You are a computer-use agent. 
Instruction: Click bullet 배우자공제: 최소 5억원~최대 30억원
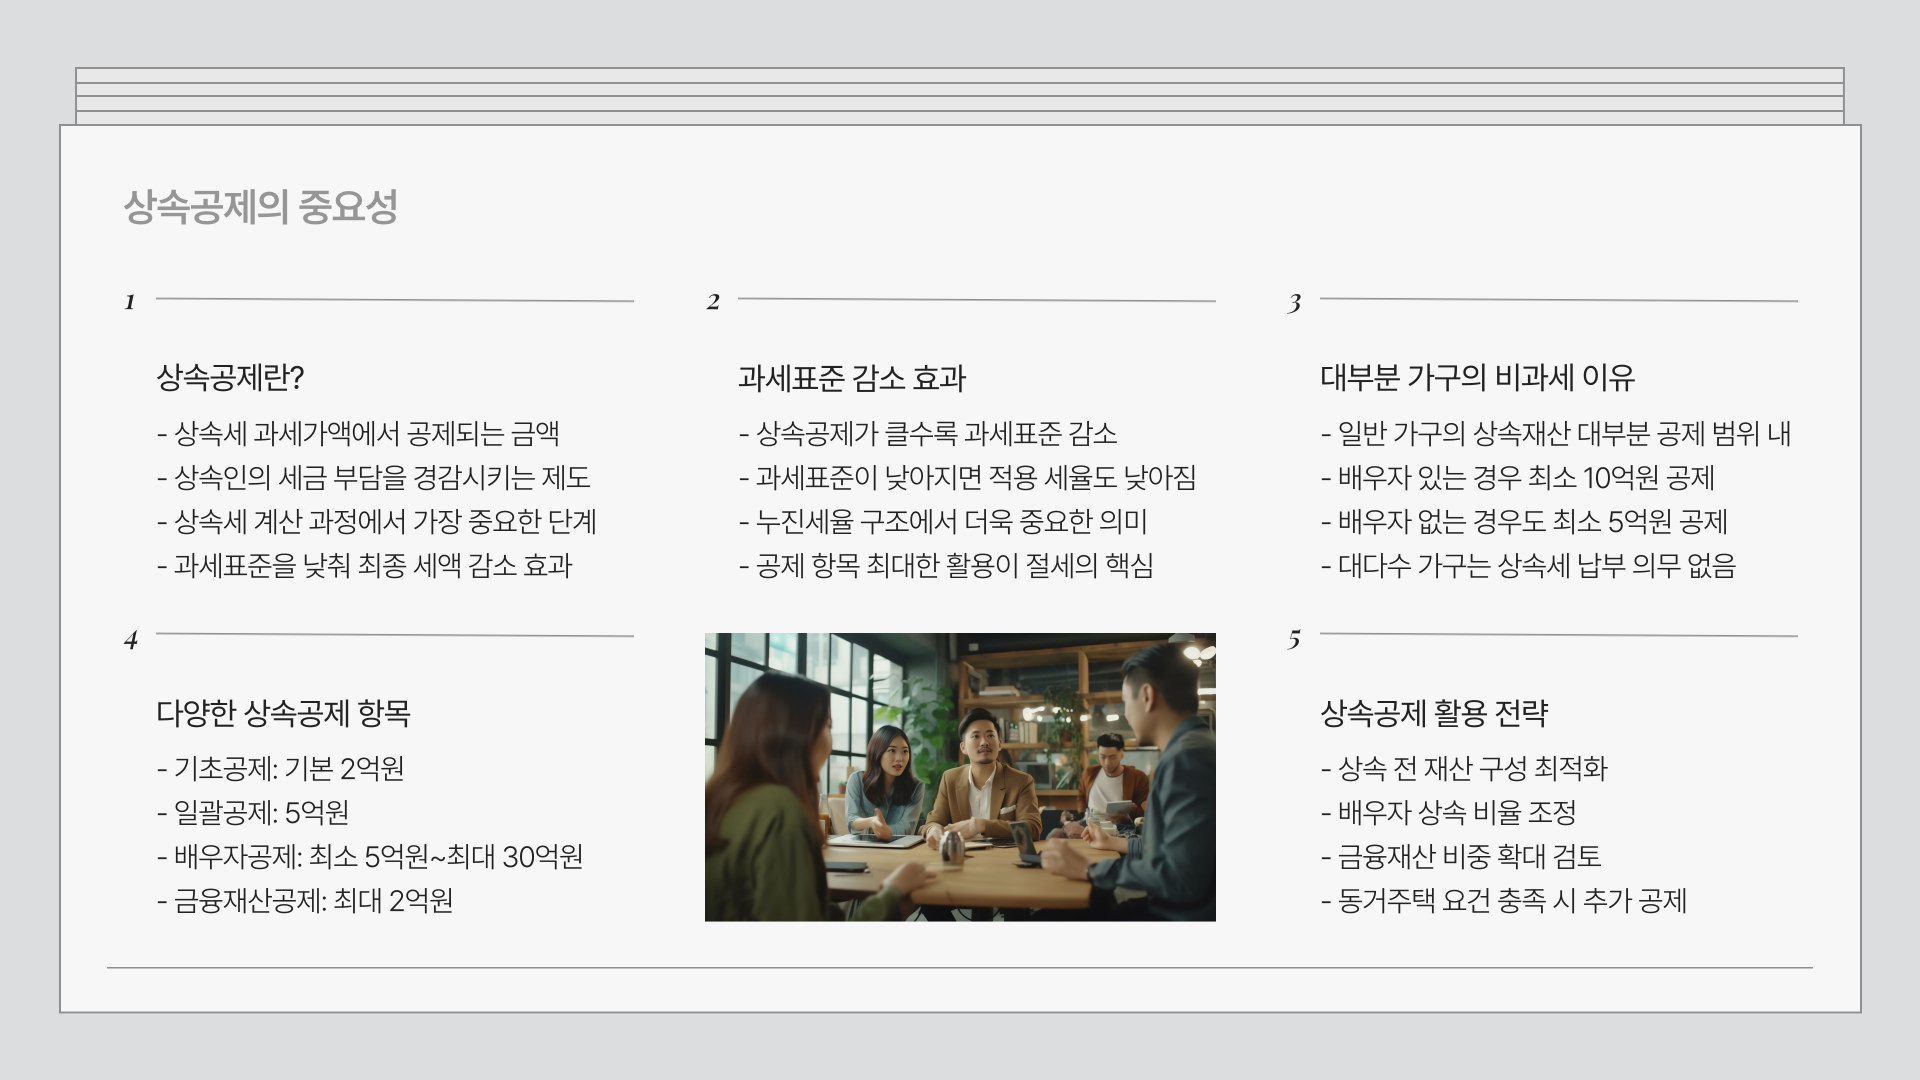tap(370, 856)
